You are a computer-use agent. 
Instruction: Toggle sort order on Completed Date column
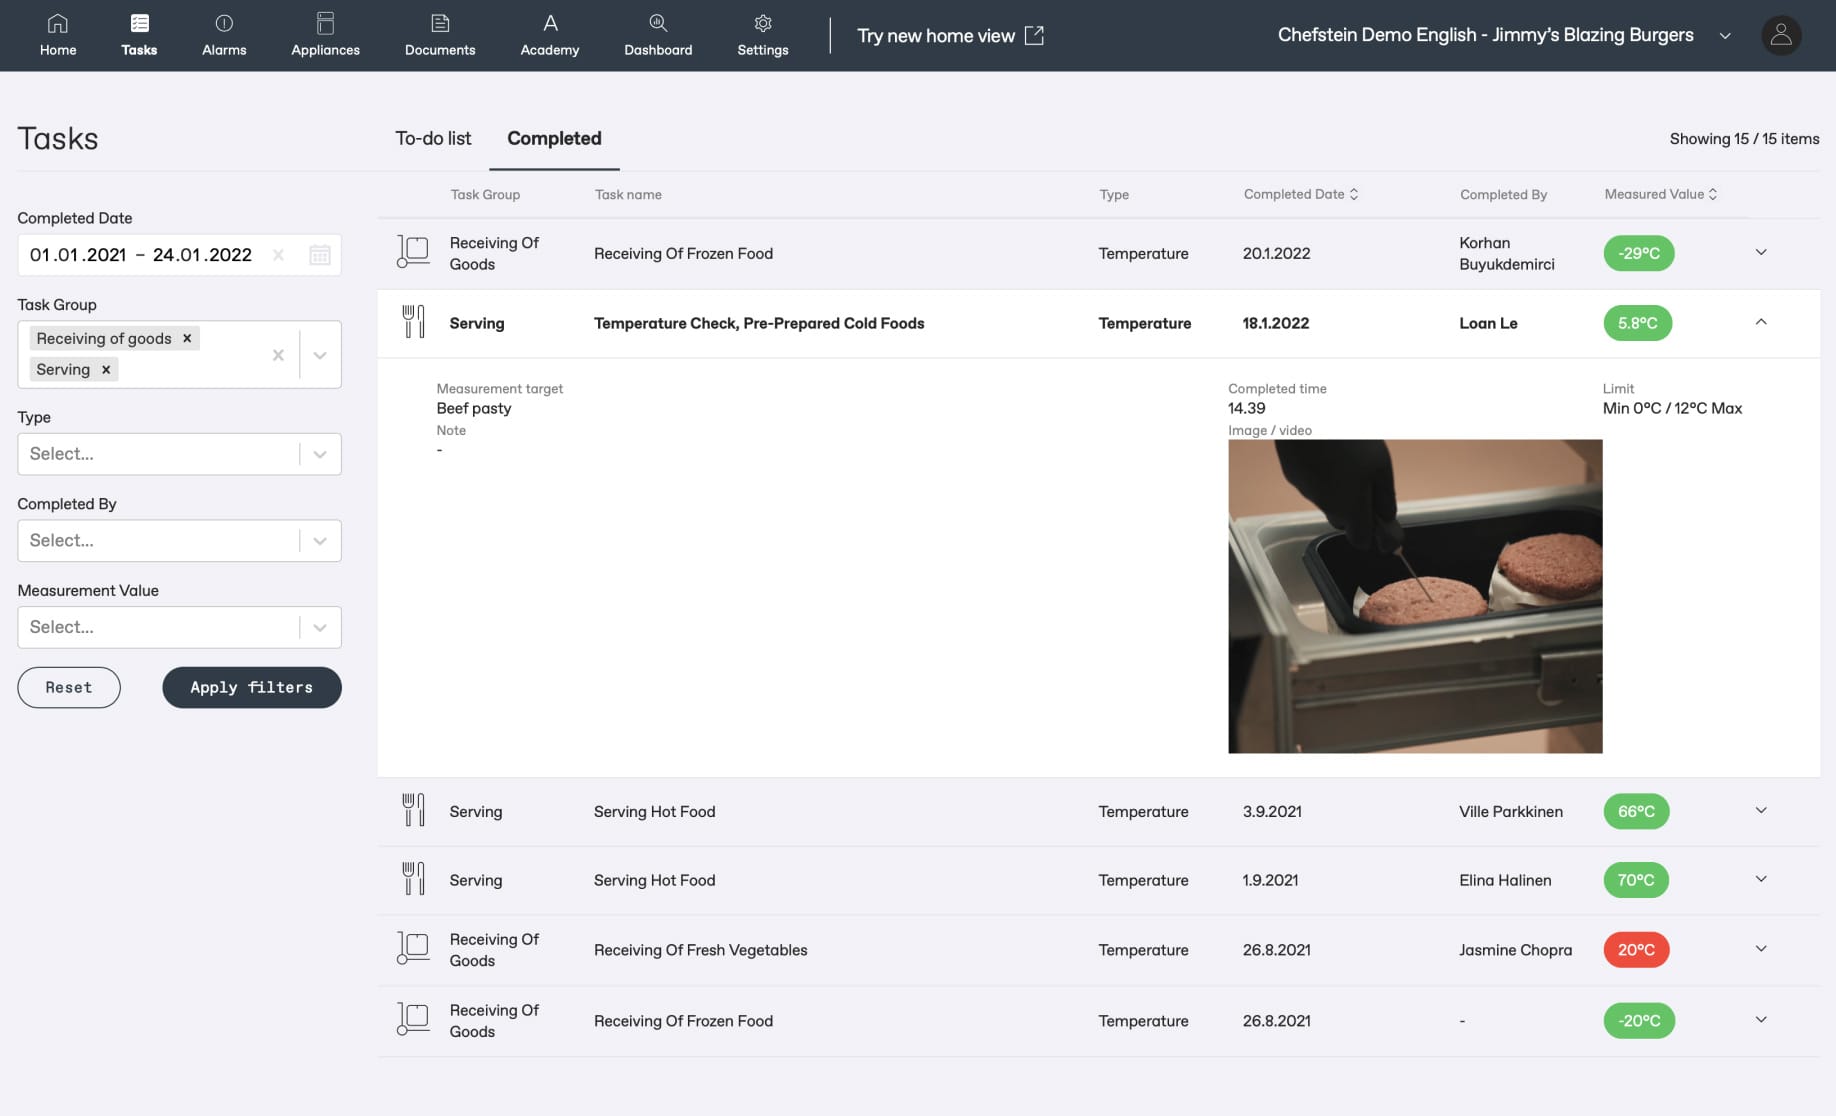coord(1356,194)
